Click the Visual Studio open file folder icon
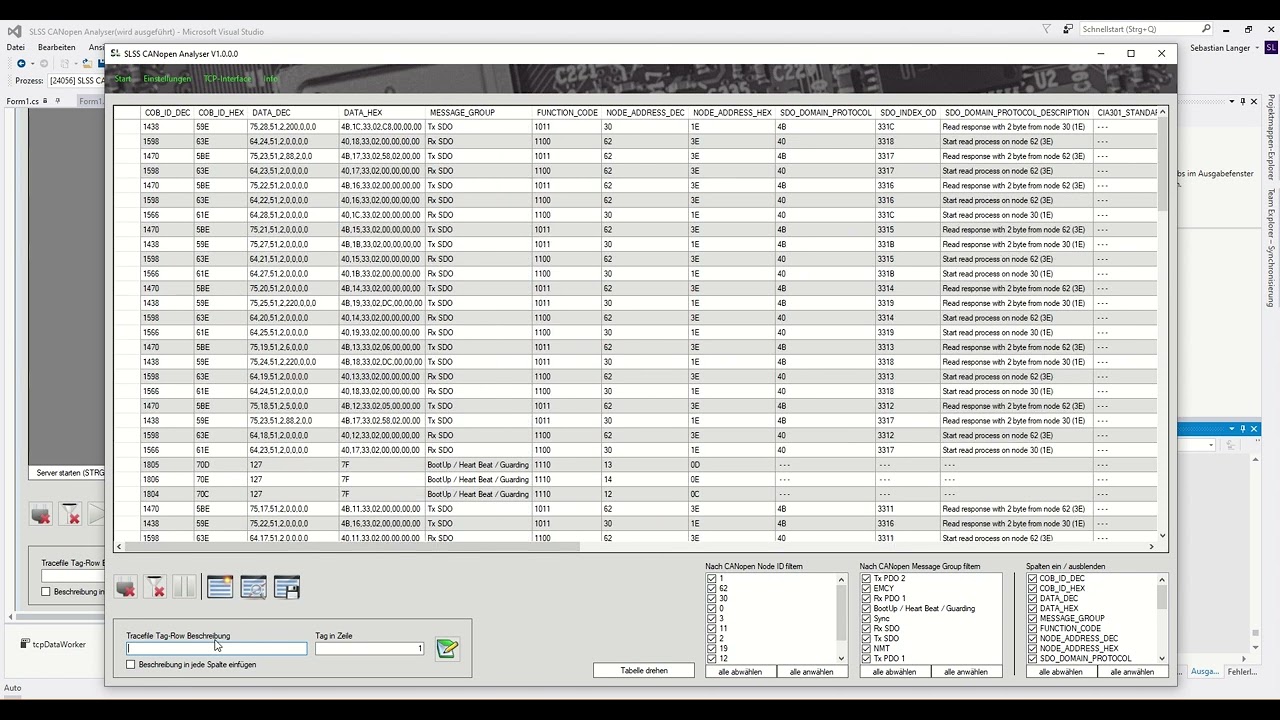Viewport: 1280px width, 720px height. (88, 64)
